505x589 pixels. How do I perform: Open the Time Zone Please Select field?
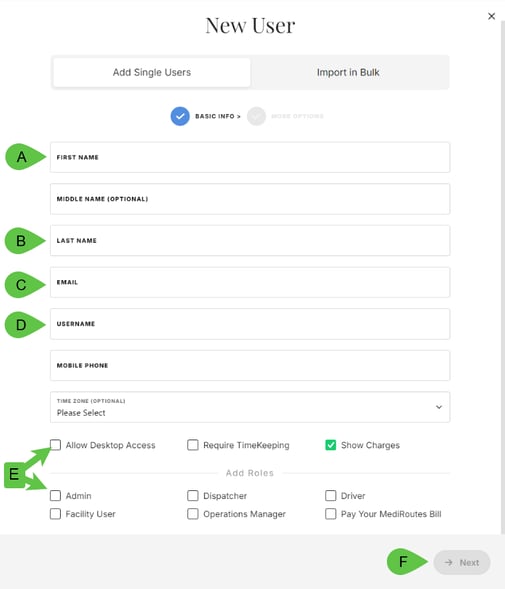click(x=250, y=407)
